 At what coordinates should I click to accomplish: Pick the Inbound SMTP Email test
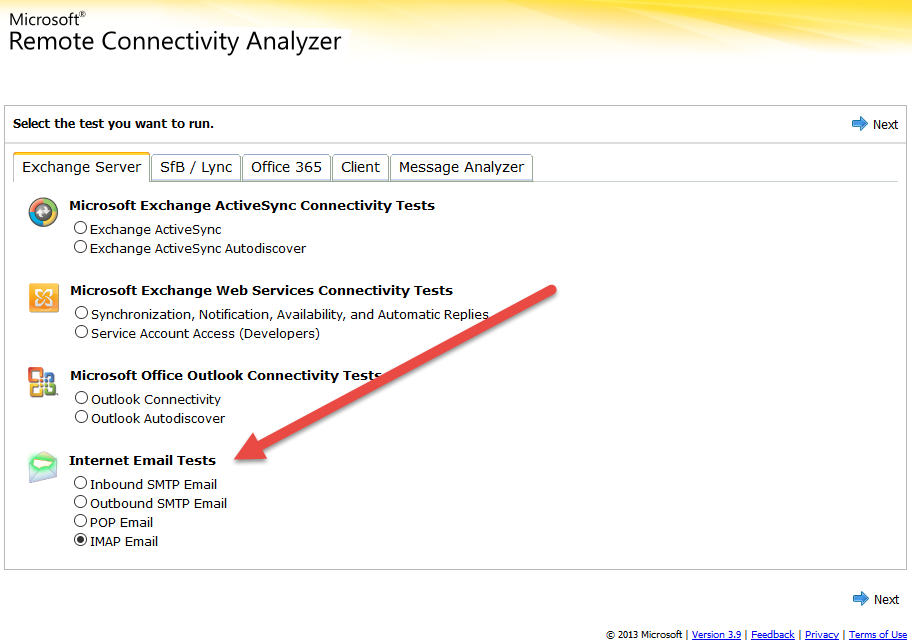point(80,483)
